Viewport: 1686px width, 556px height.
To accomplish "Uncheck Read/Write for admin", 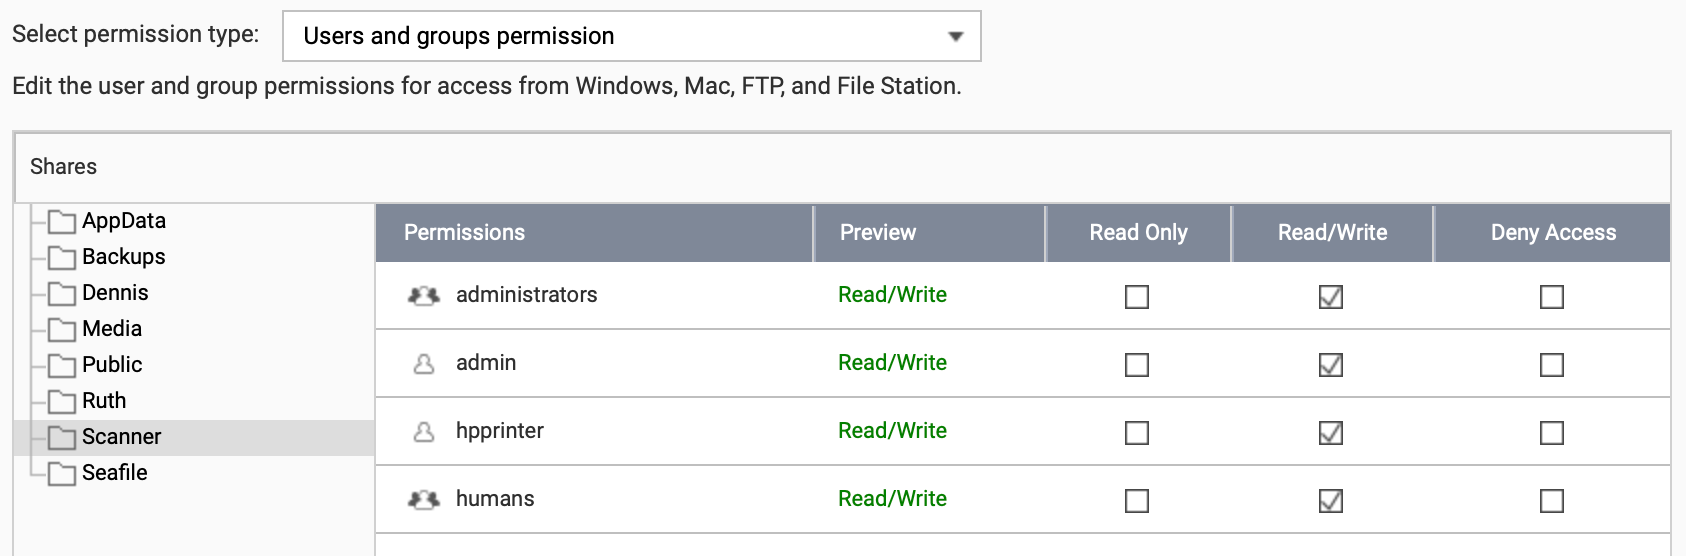I will [x=1331, y=365].
